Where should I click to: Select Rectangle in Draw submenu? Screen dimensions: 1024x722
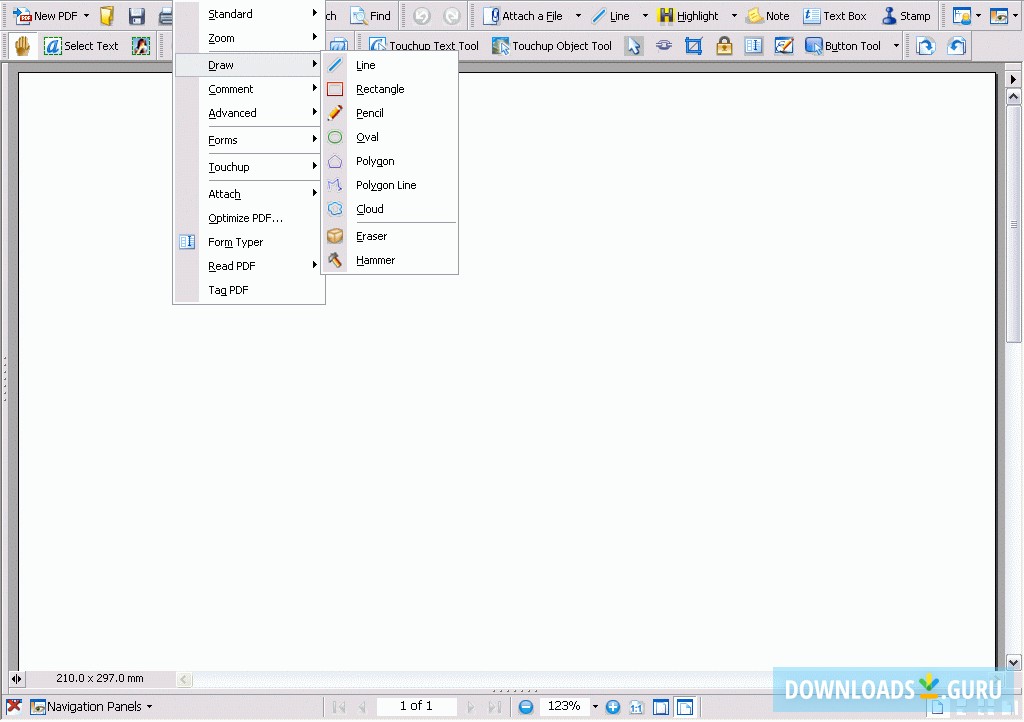coord(390,89)
